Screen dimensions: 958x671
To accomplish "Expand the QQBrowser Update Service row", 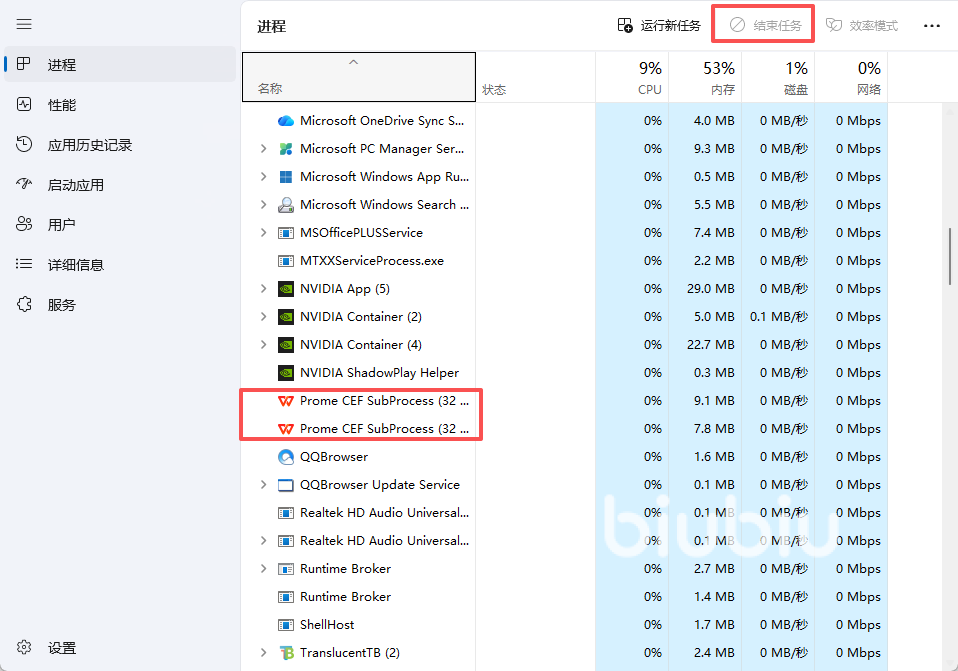I will [263, 485].
